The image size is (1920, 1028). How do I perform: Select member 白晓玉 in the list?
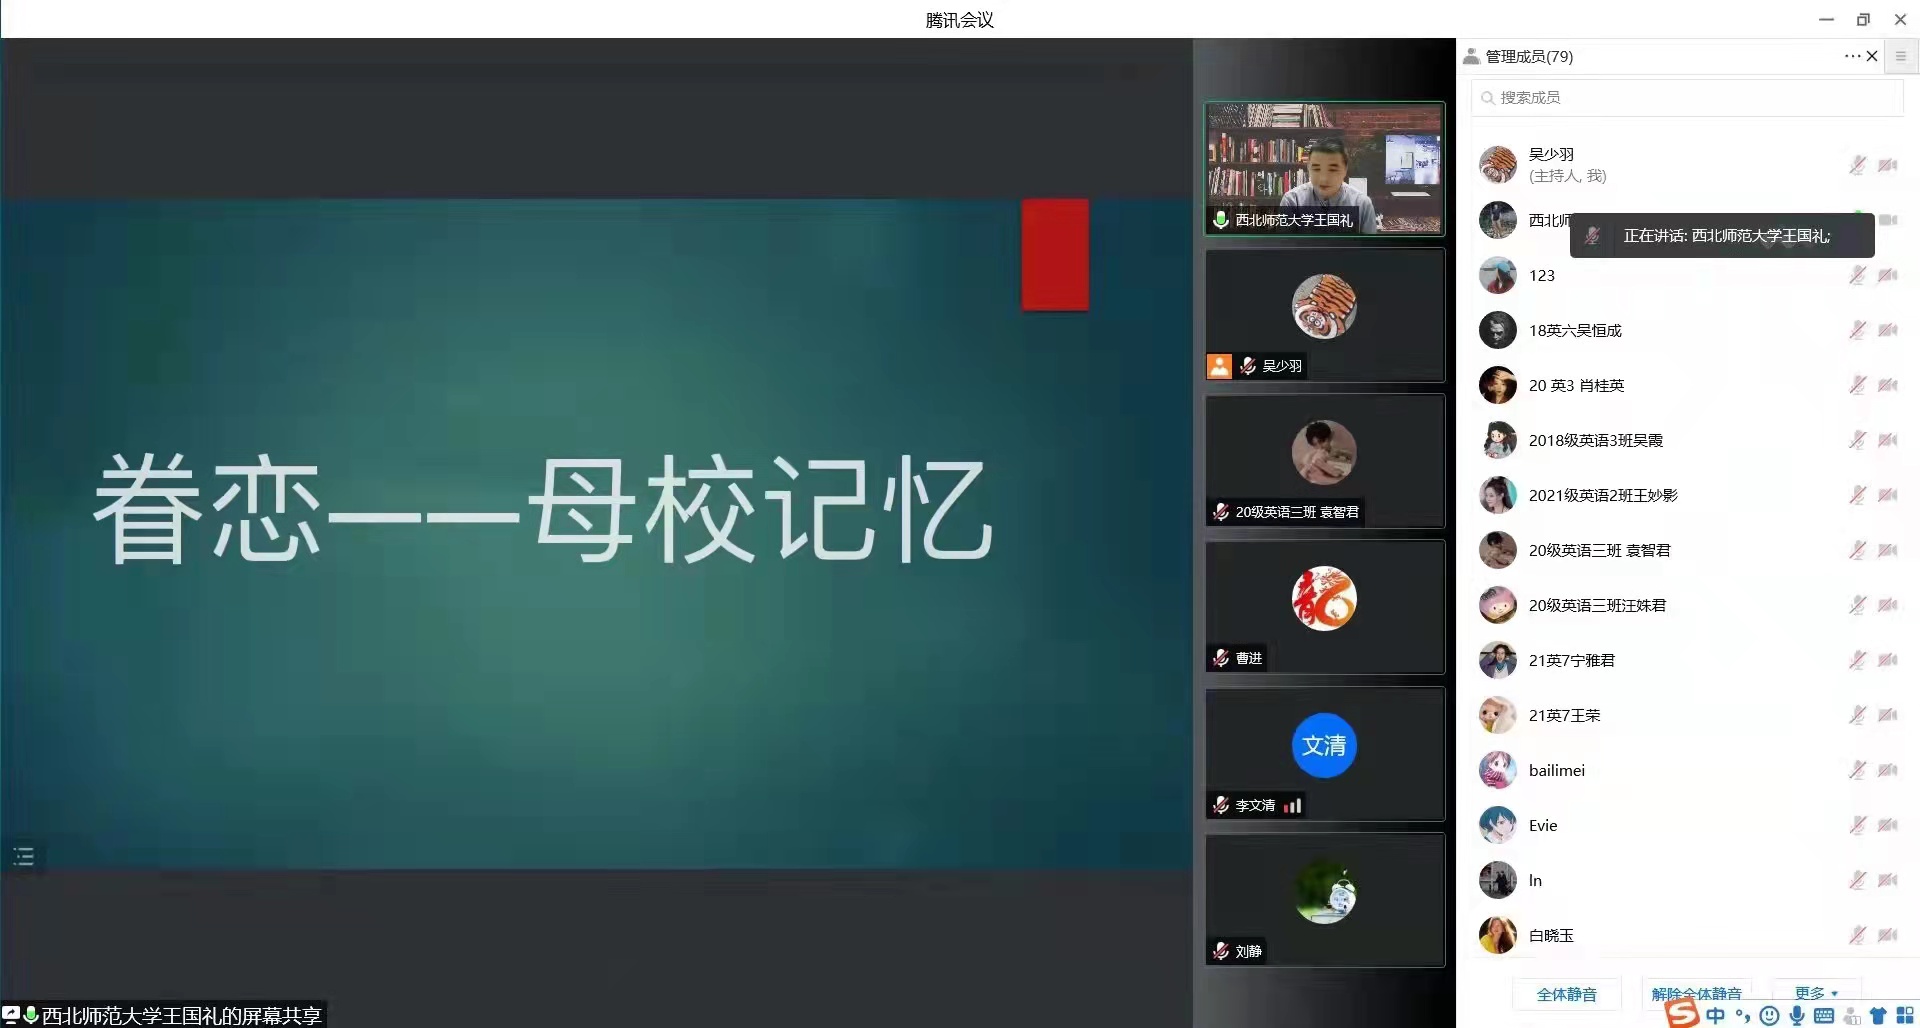pos(1551,935)
